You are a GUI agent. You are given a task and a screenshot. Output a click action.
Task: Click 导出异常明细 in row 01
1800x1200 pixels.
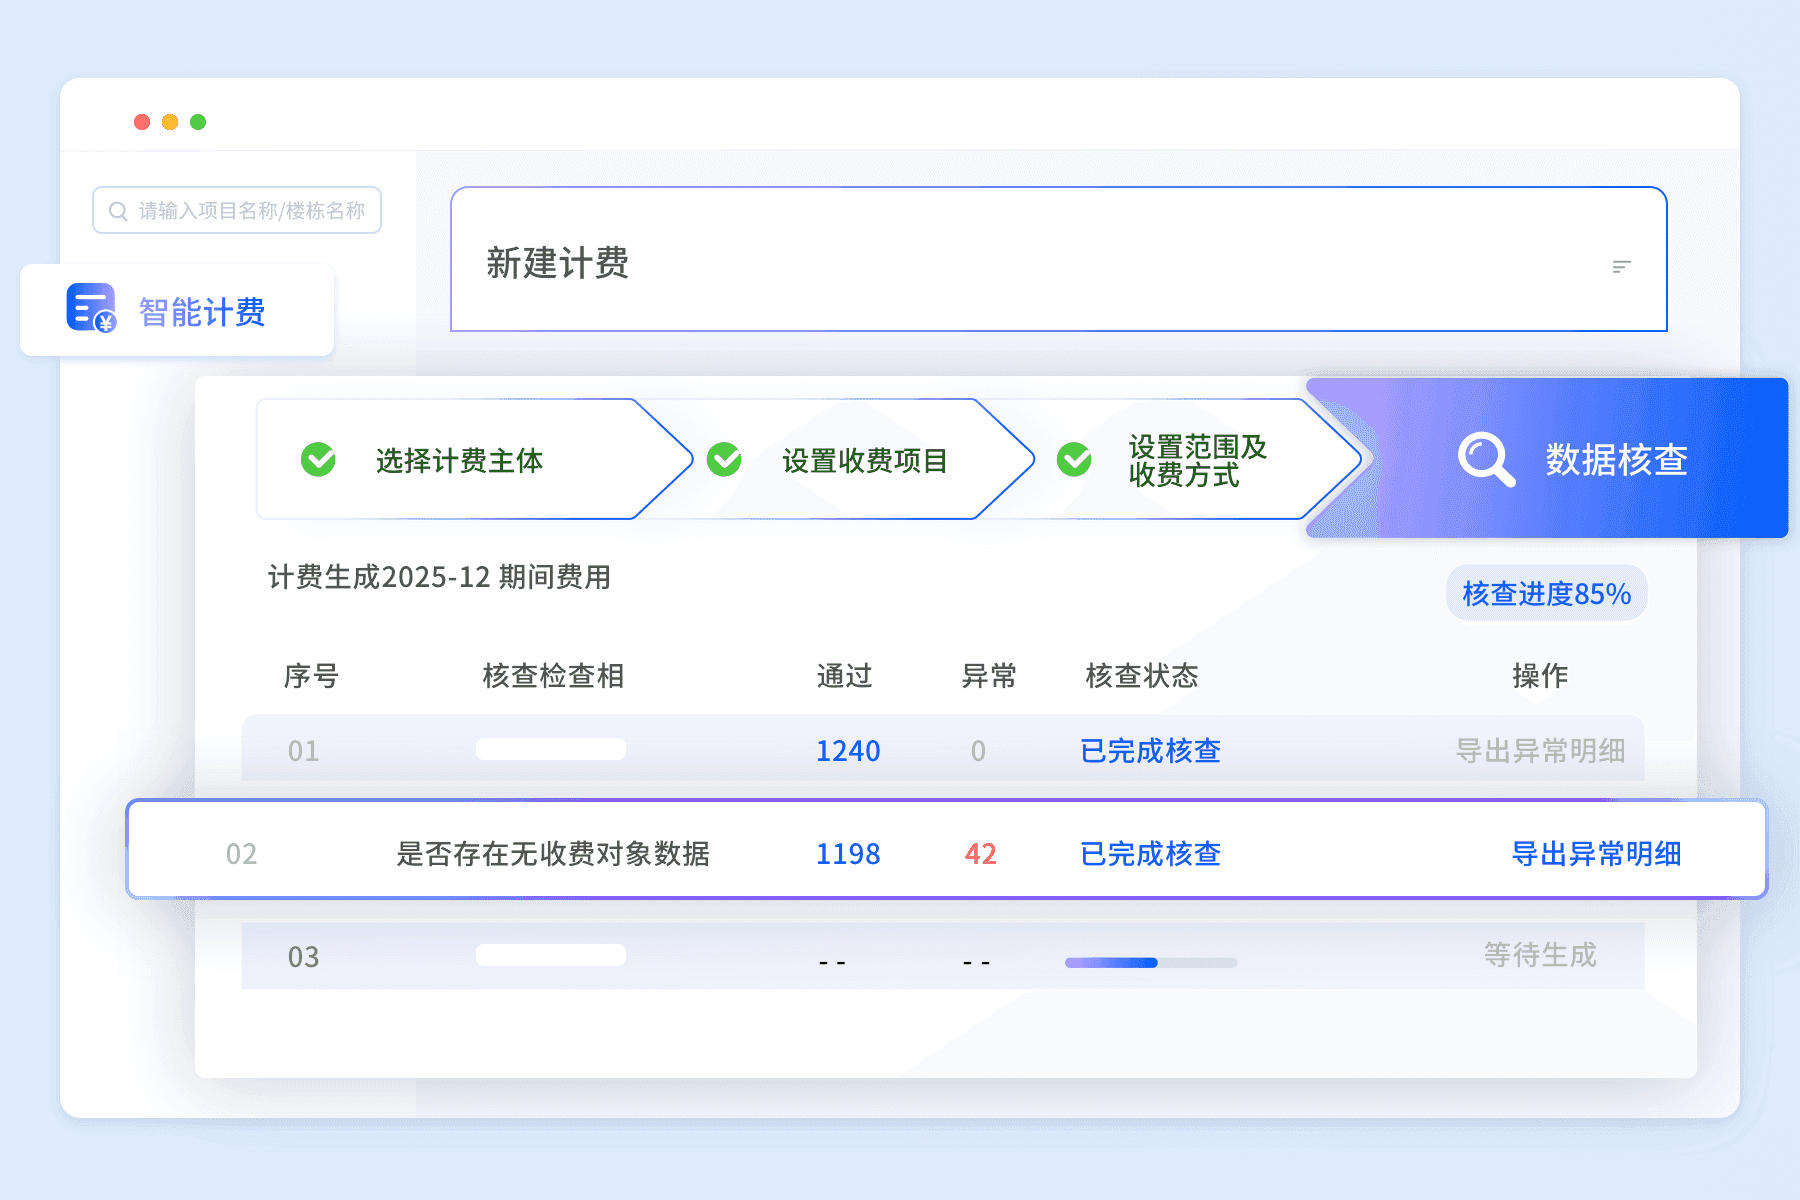[x=1540, y=751]
